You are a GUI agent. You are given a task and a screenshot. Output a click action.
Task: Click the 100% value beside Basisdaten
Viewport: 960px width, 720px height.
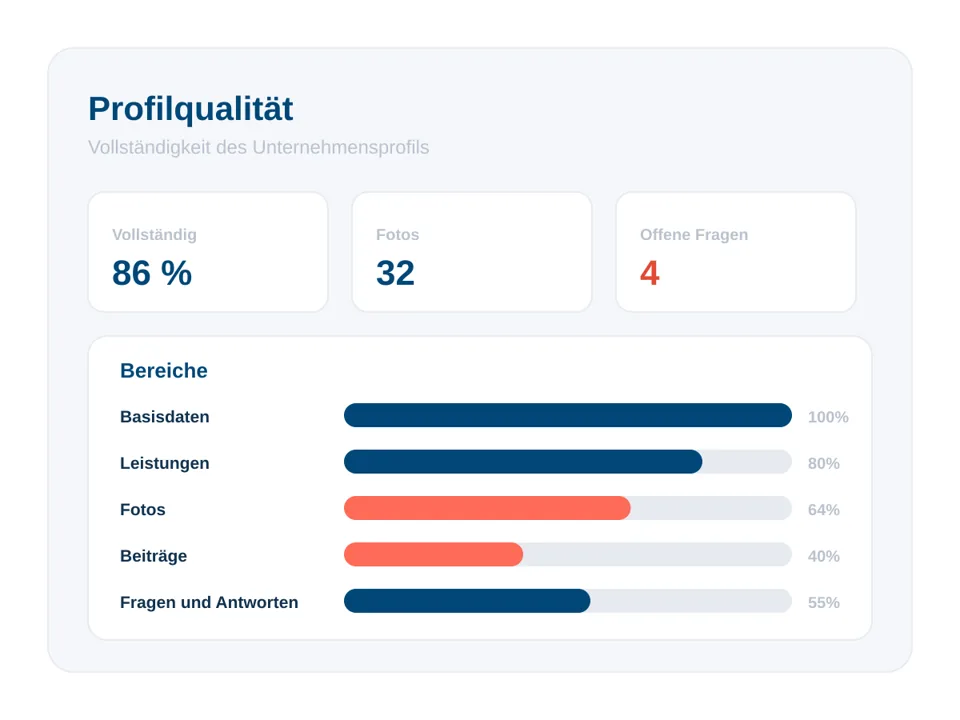point(828,417)
